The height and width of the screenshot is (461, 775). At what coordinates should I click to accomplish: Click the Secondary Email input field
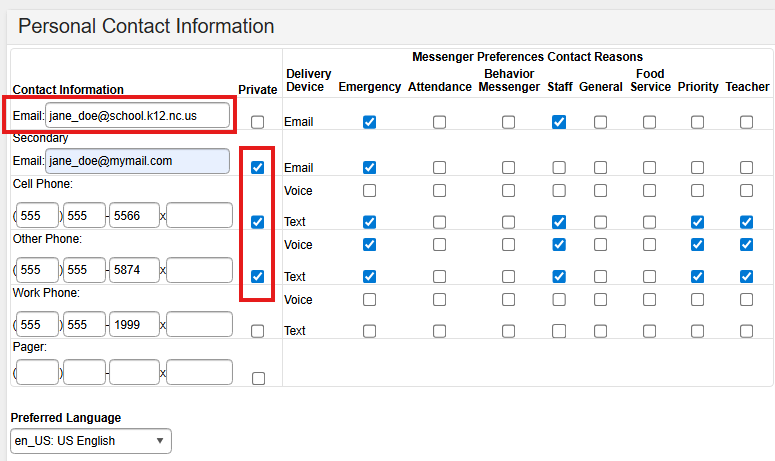coord(137,160)
